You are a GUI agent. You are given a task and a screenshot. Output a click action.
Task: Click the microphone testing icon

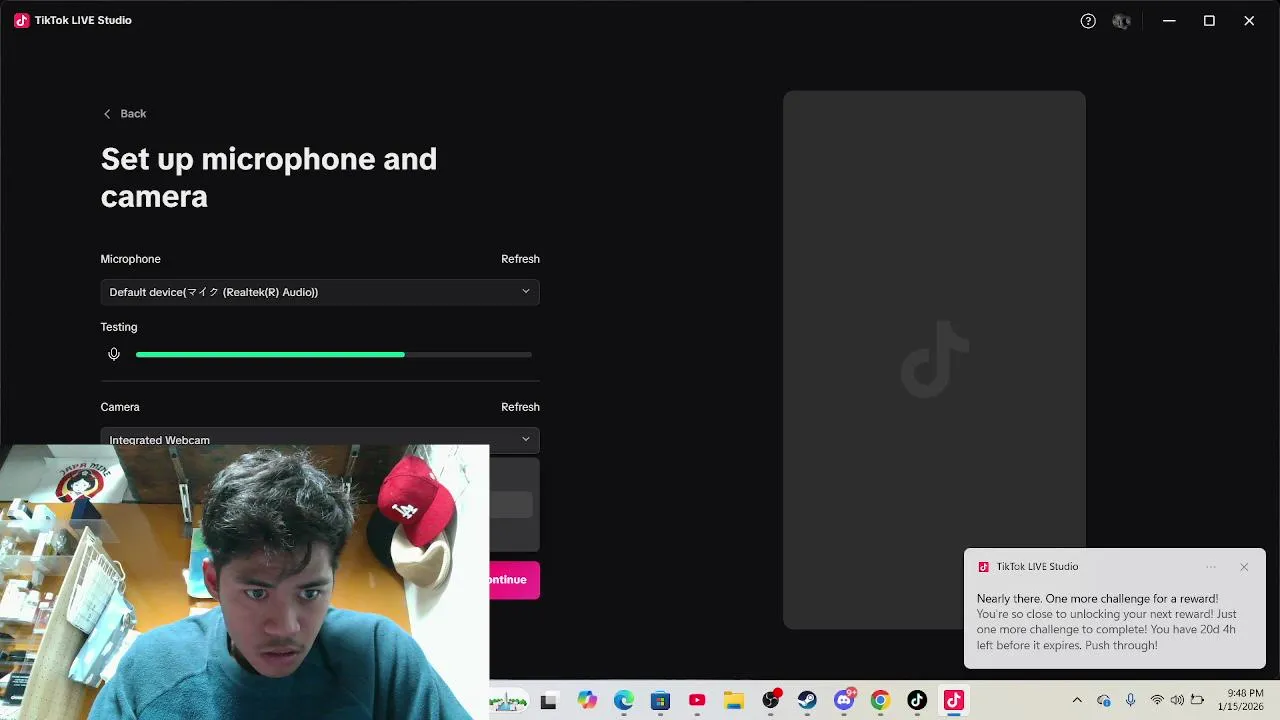(x=114, y=354)
